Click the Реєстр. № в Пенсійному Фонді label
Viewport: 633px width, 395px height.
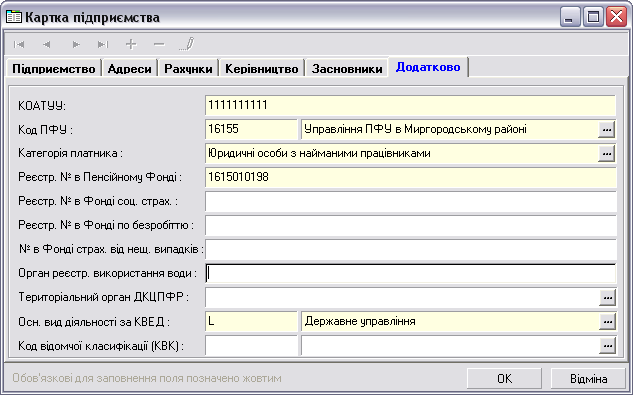(x=100, y=177)
